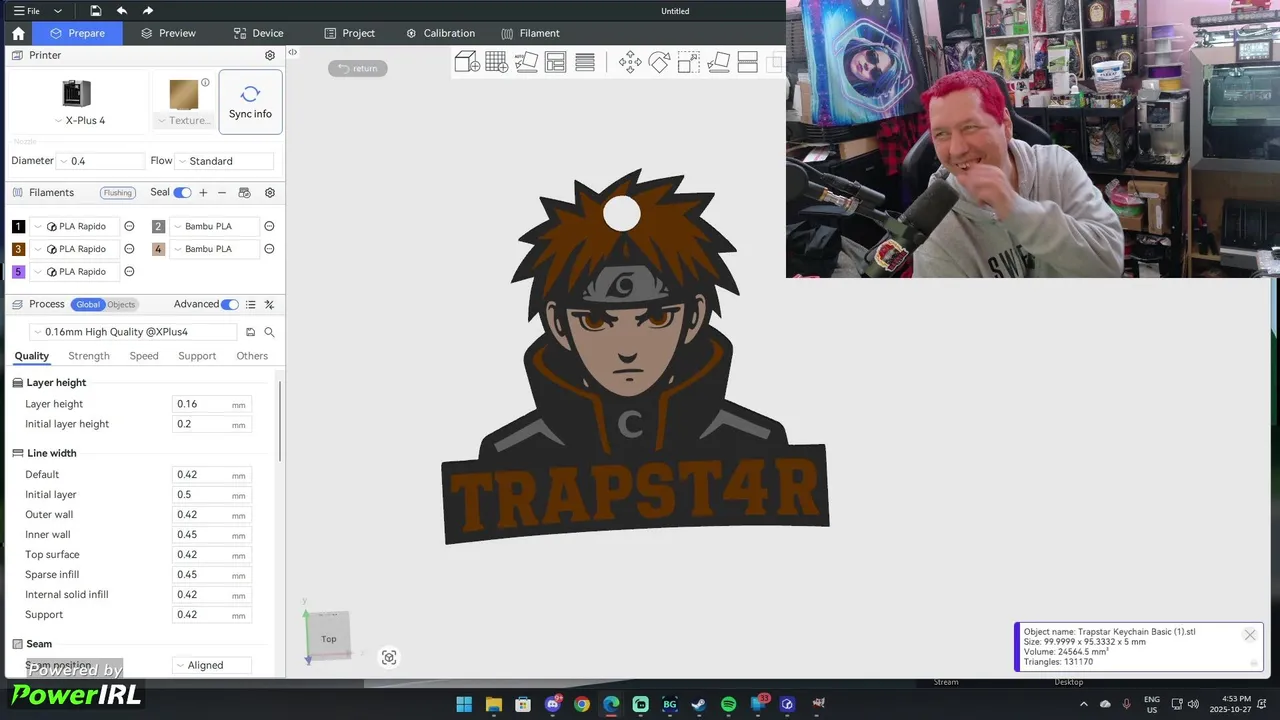Search process settings magnifier icon
Screen dimensions: 1280x720
269,332
